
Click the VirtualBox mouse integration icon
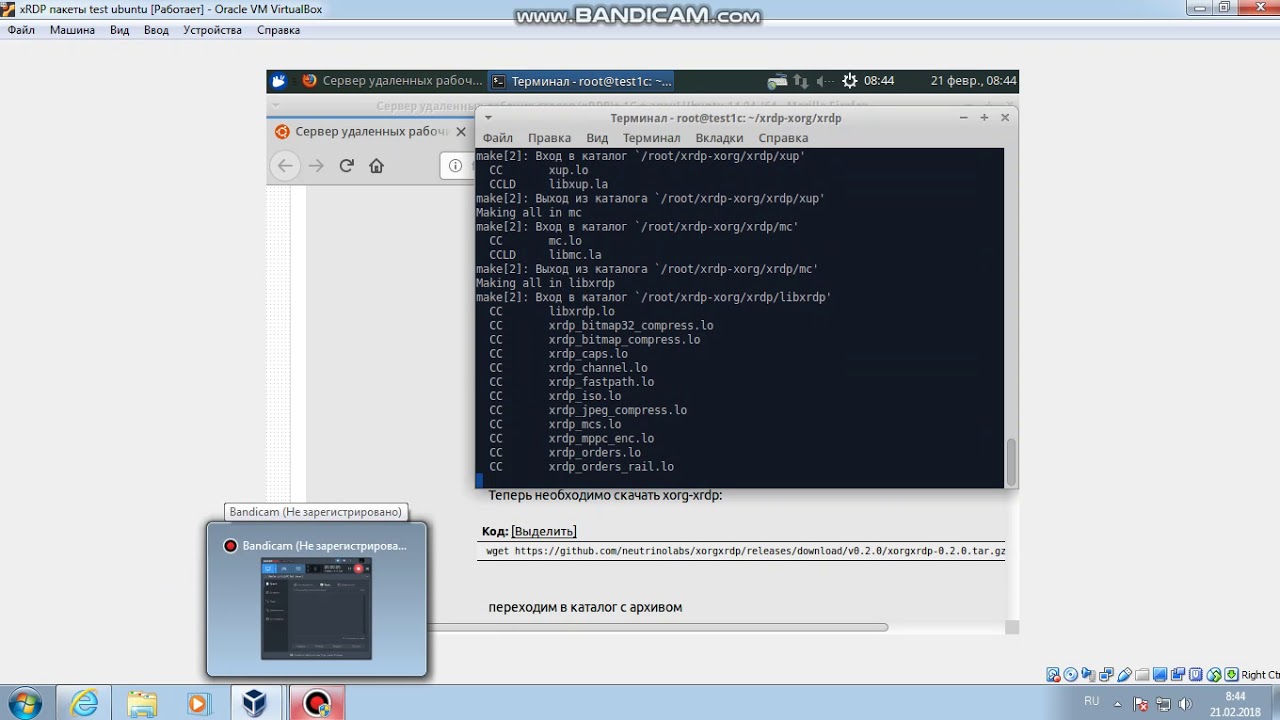click(1215, 675)
